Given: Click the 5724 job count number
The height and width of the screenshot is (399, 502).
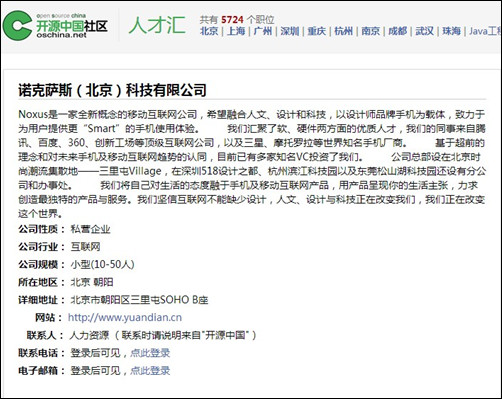Looking at the screenshot, I should click(x=232, y=20).
